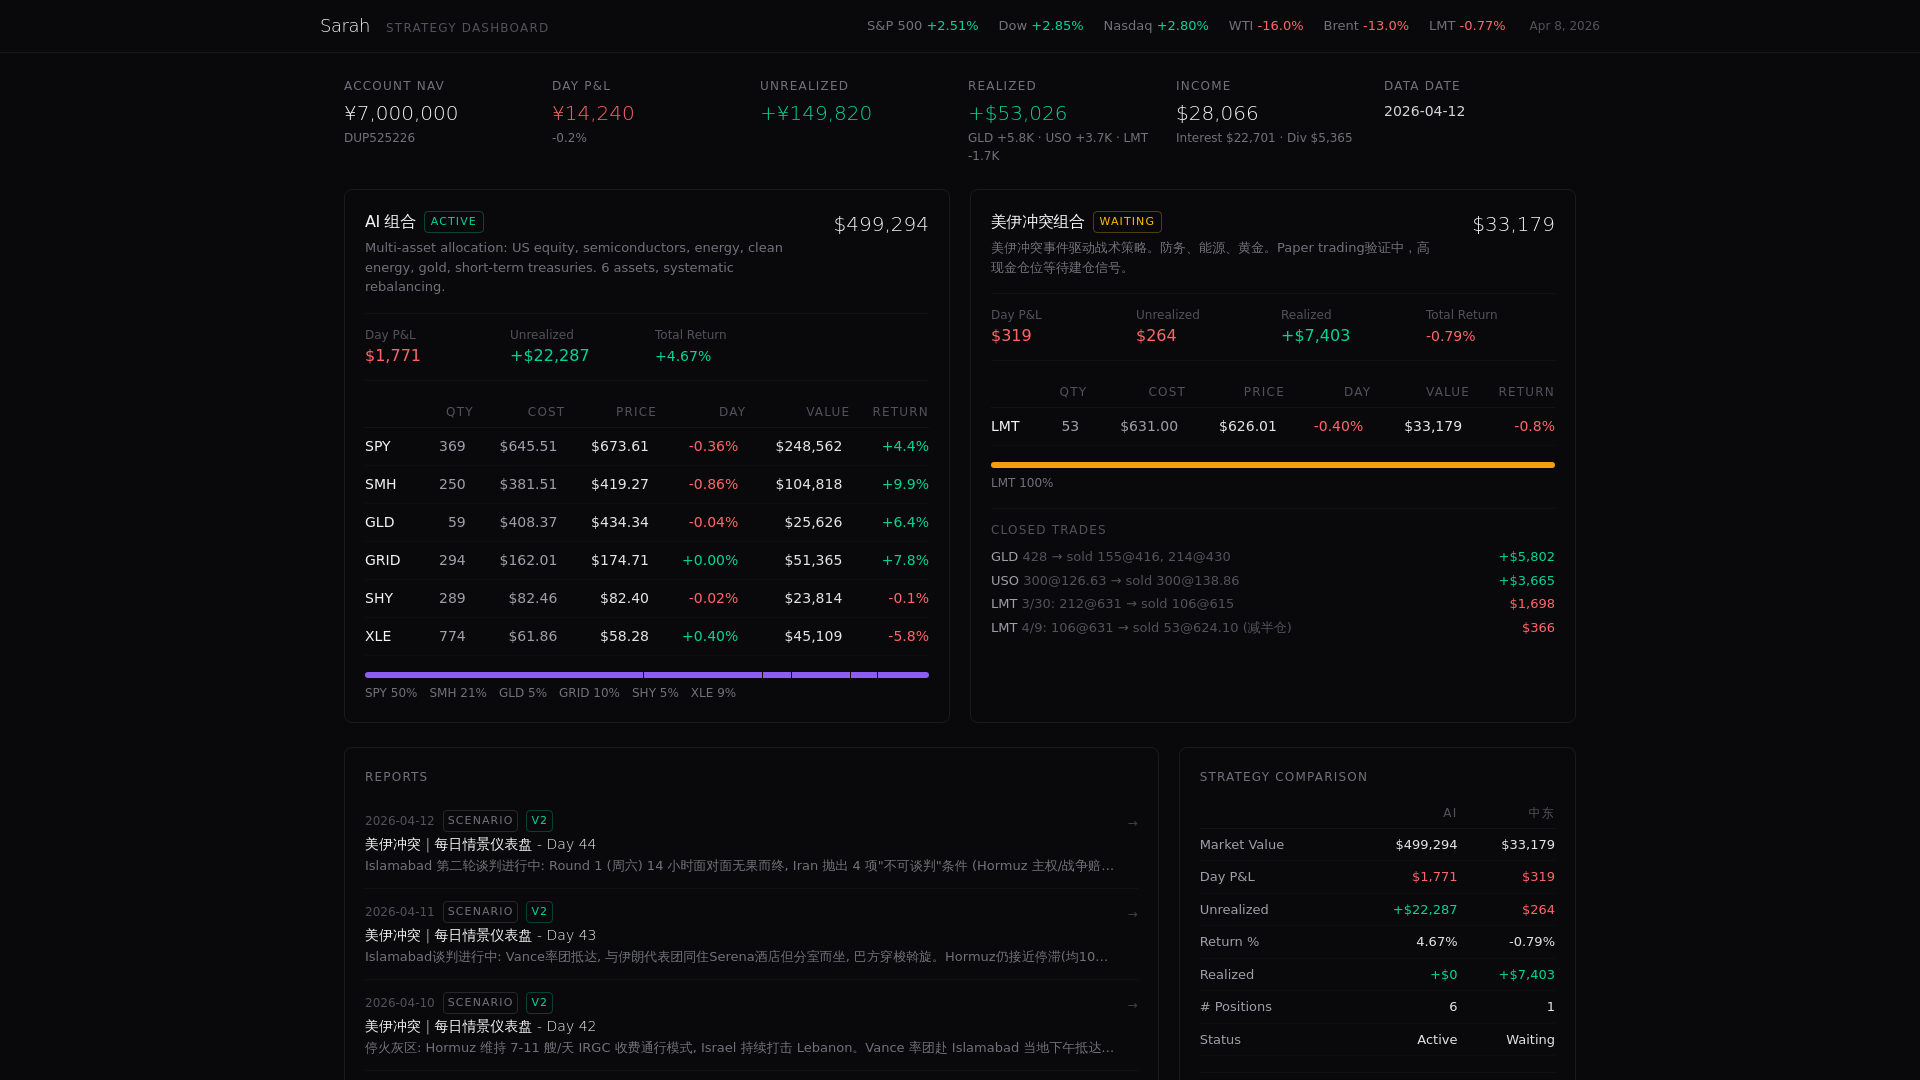This screenshot has width=1920, height=1080.
Task: Click the GLD closed trade +$5,802
Action: pyautogui.click(x=1526, y=557)
